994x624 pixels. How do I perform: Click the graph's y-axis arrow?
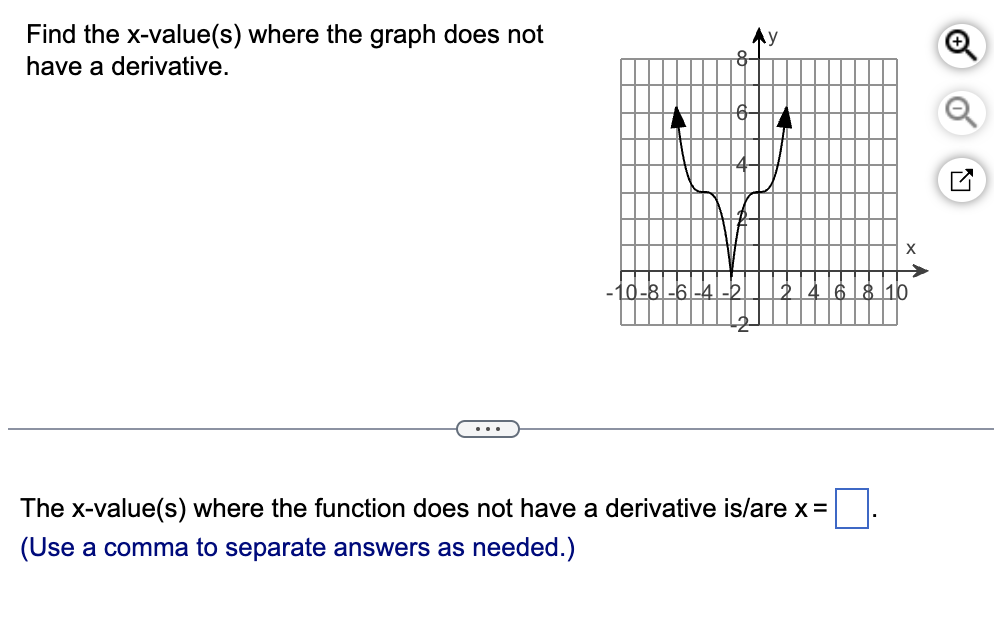point(760,36)
